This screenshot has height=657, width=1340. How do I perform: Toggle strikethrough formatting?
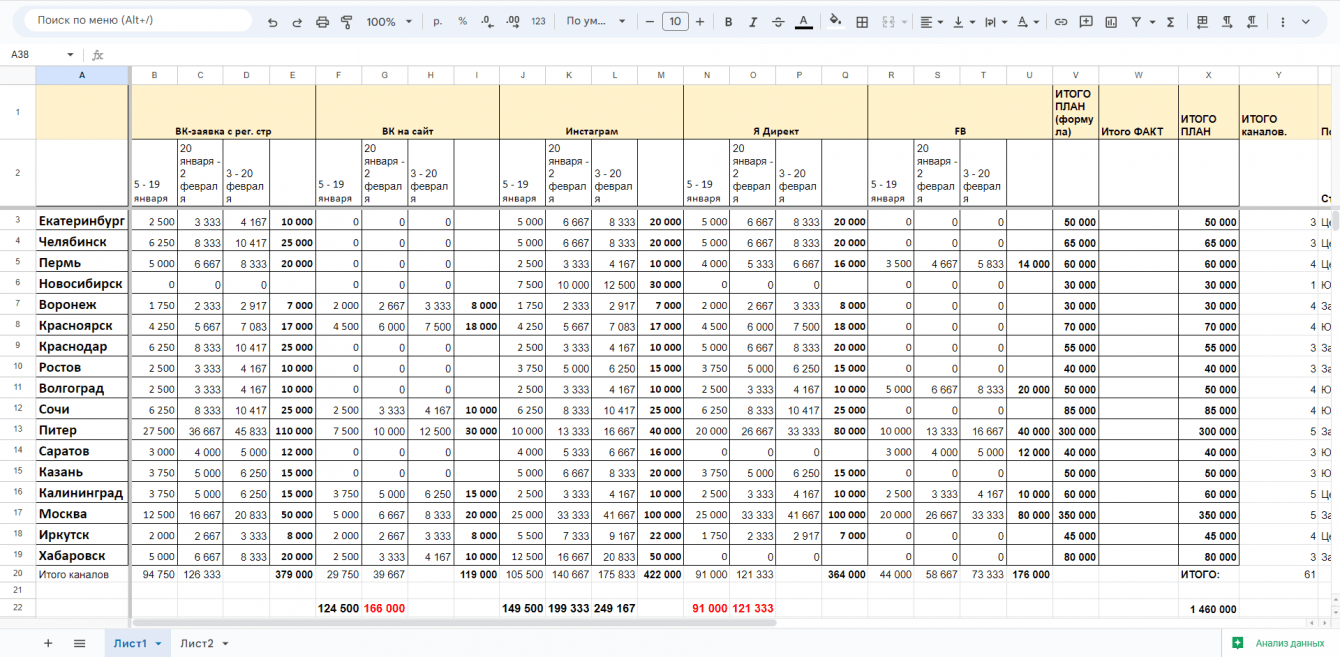778,22
